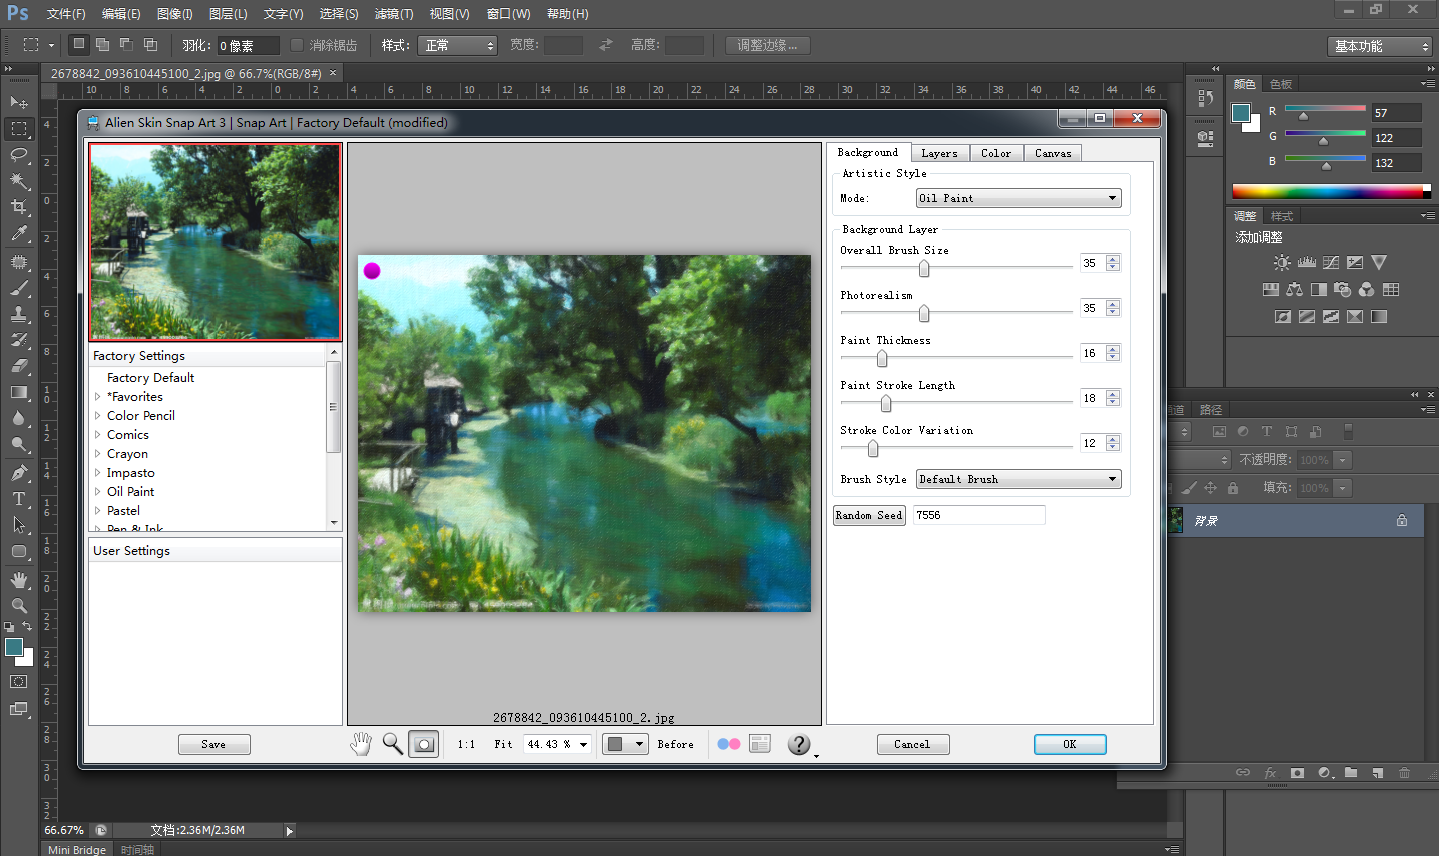This screenshot has width=1439, height=856.
Task: Click the Snap Art magnifier zoom tool
Action: (393, 744)
